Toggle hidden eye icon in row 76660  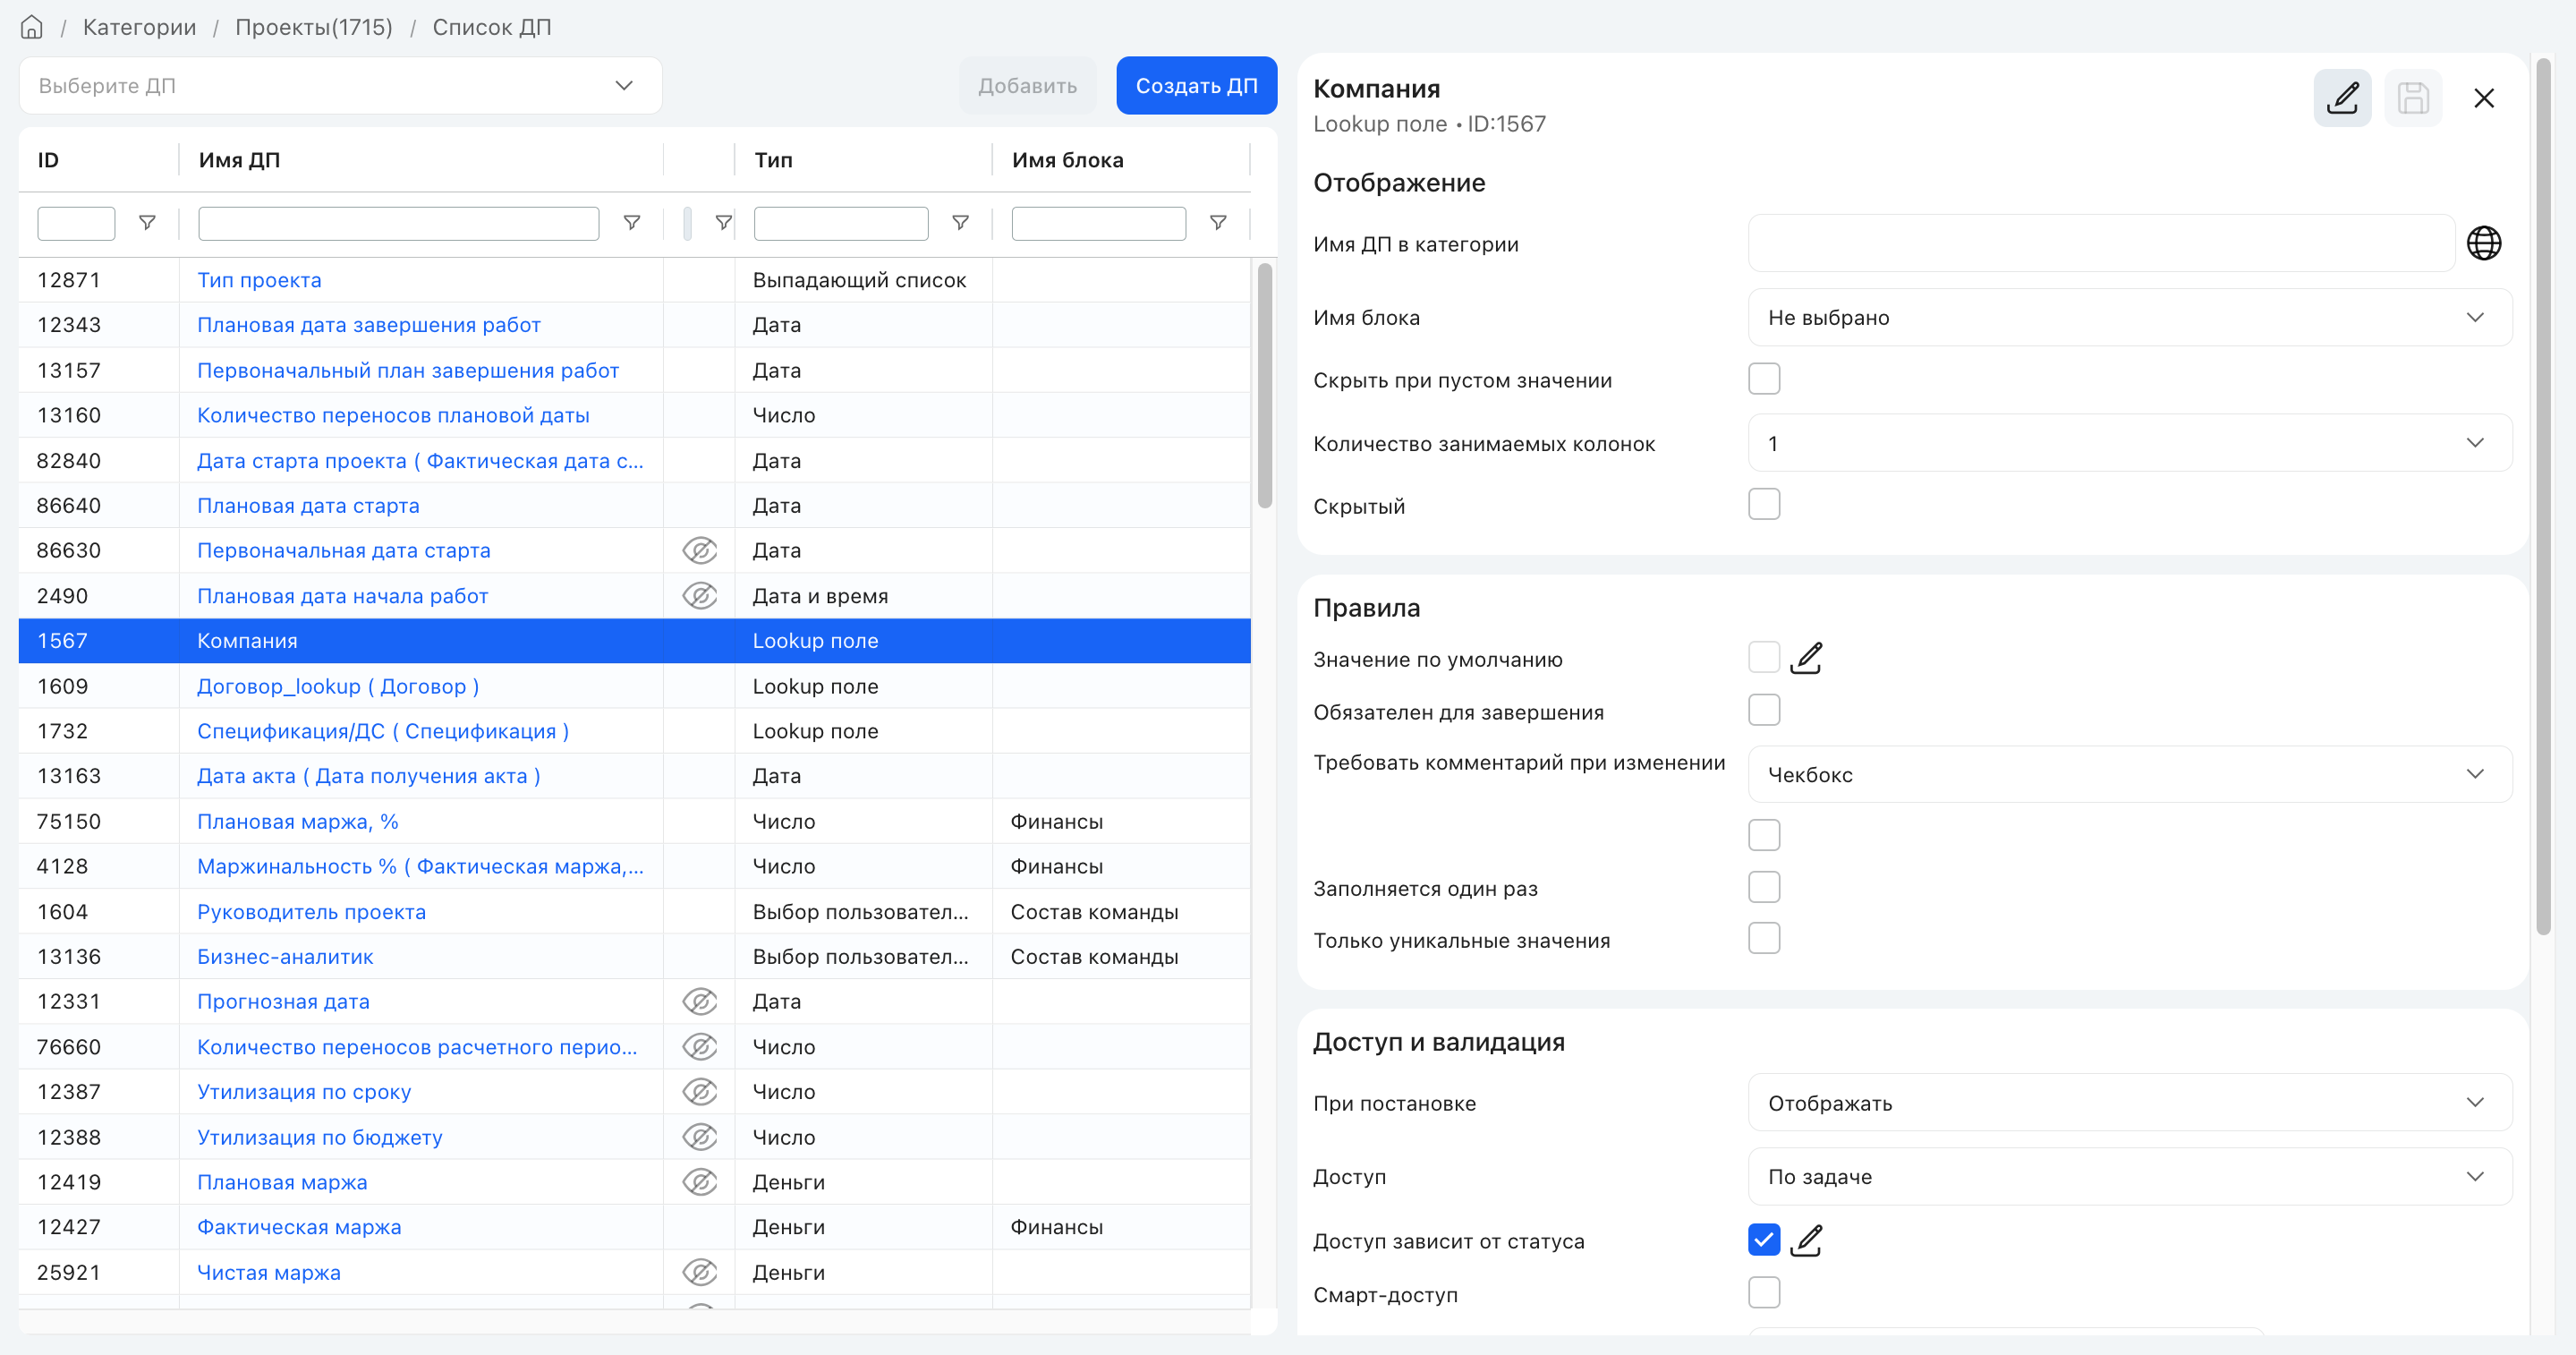click(x=700, y=1047)
